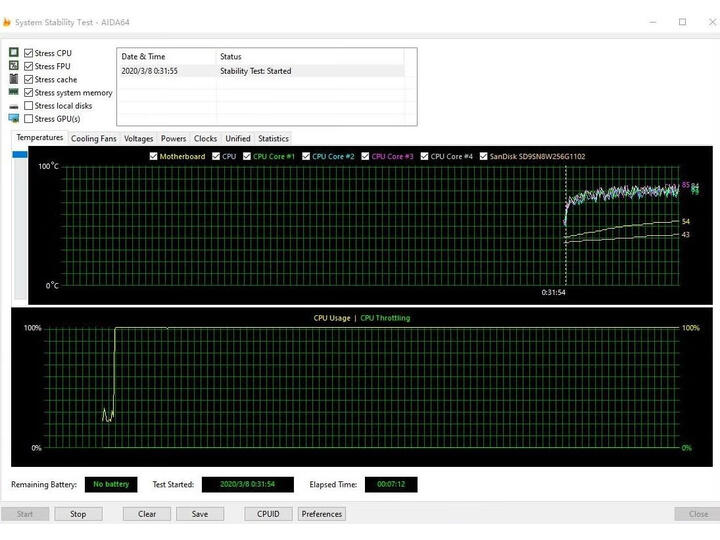This screenshot has height=540, width=720.
Task: Click the Stress CPU chip icon
Action: [14, 52]
